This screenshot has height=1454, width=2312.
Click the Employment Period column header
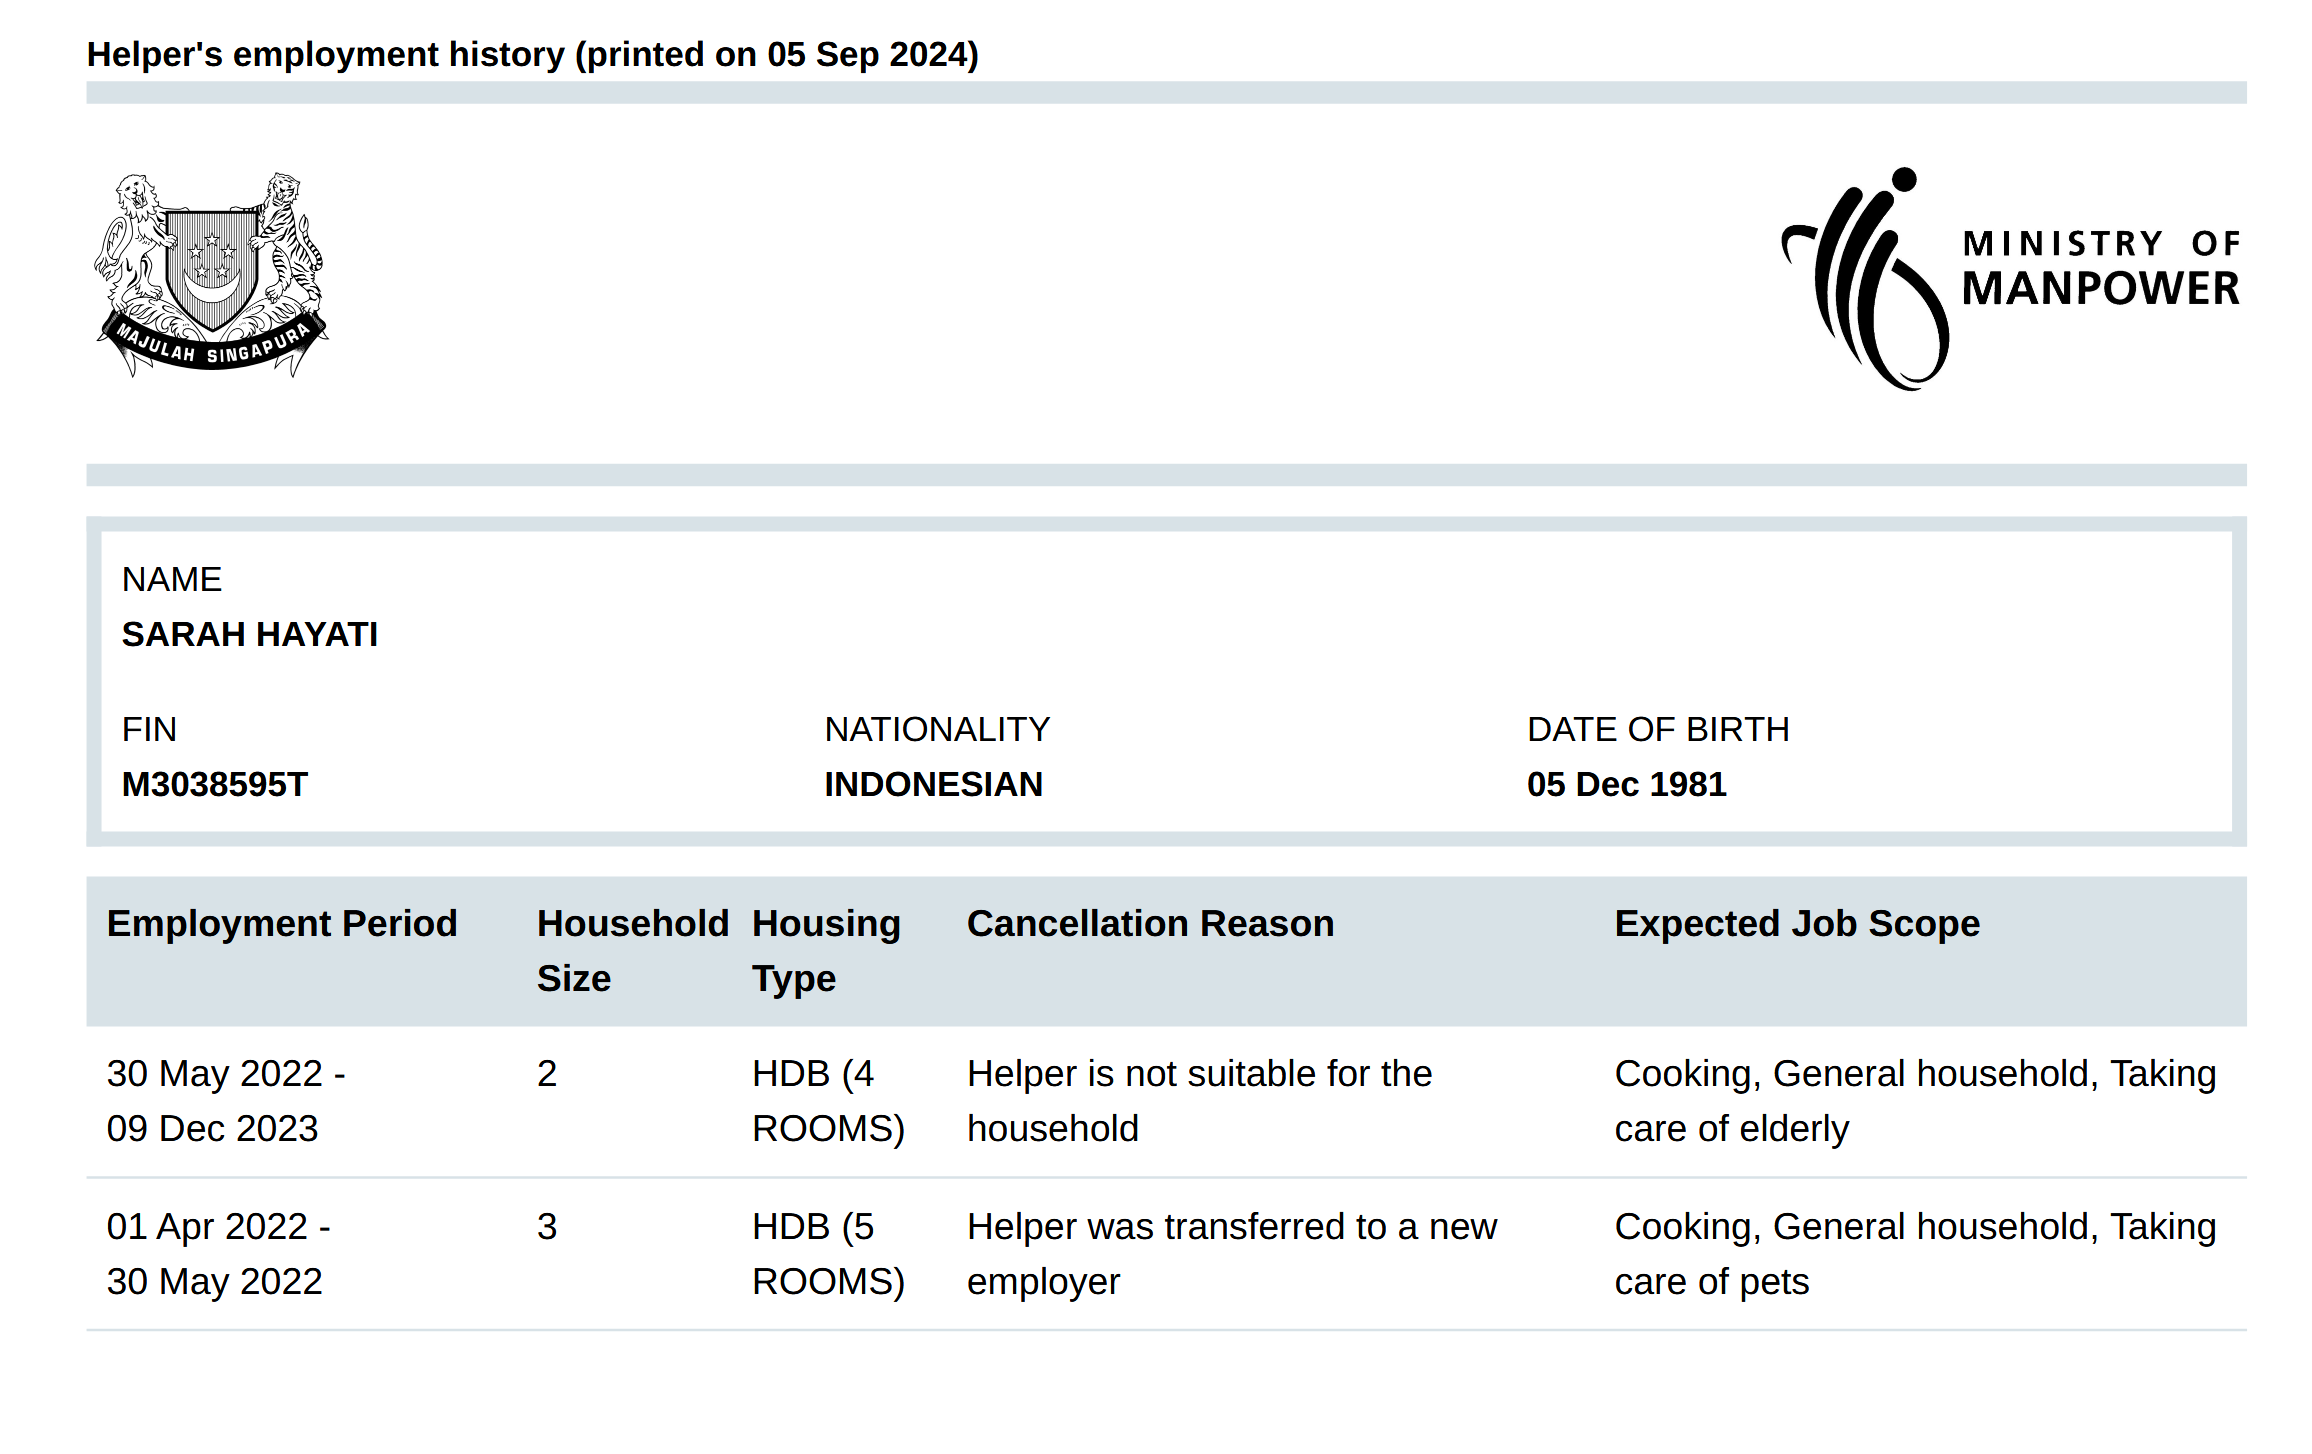tap(282, 924)
